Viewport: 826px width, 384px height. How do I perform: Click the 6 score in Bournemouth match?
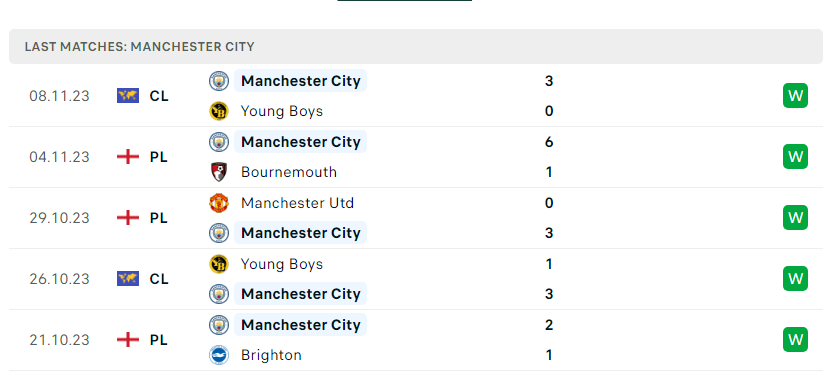549,142
